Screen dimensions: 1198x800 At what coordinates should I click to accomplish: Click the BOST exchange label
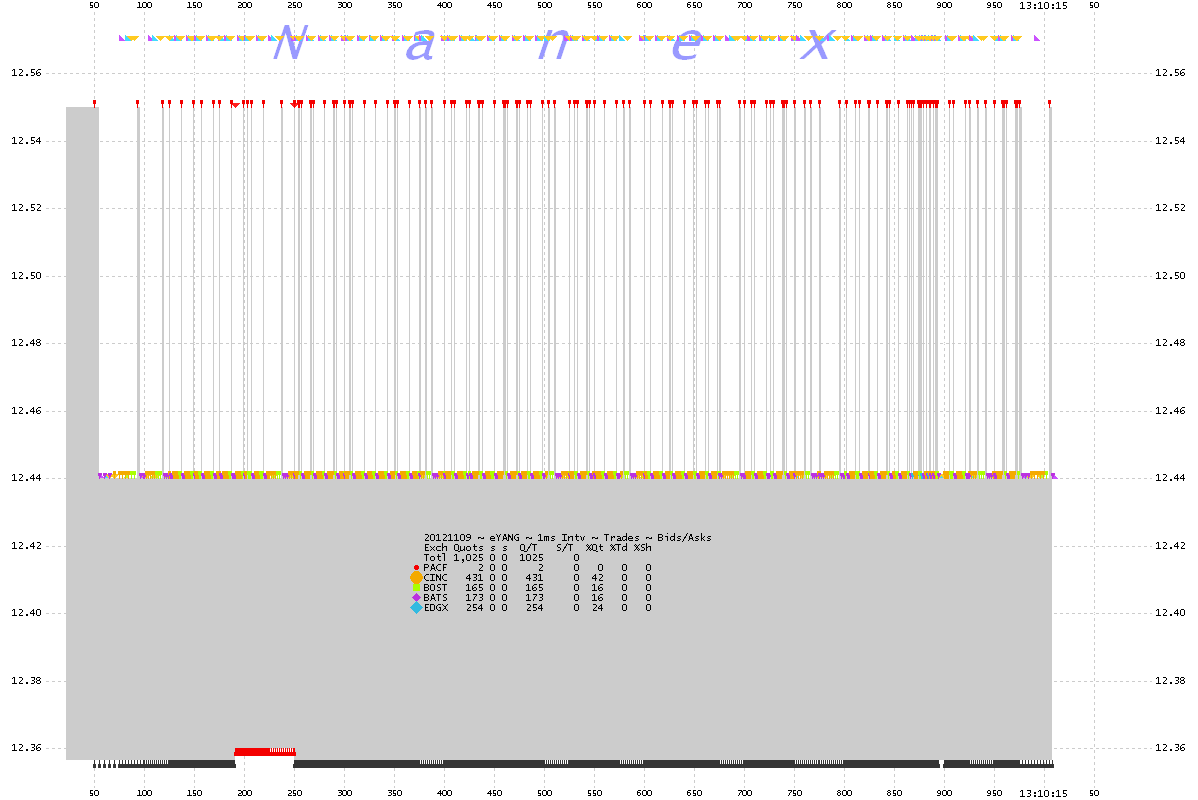point(435,588)
